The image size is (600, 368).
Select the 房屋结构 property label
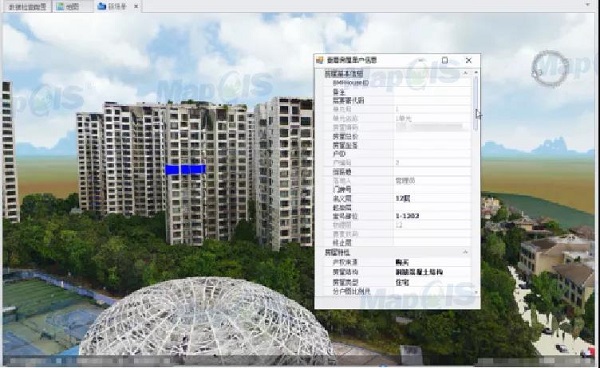tap(345, 272)
